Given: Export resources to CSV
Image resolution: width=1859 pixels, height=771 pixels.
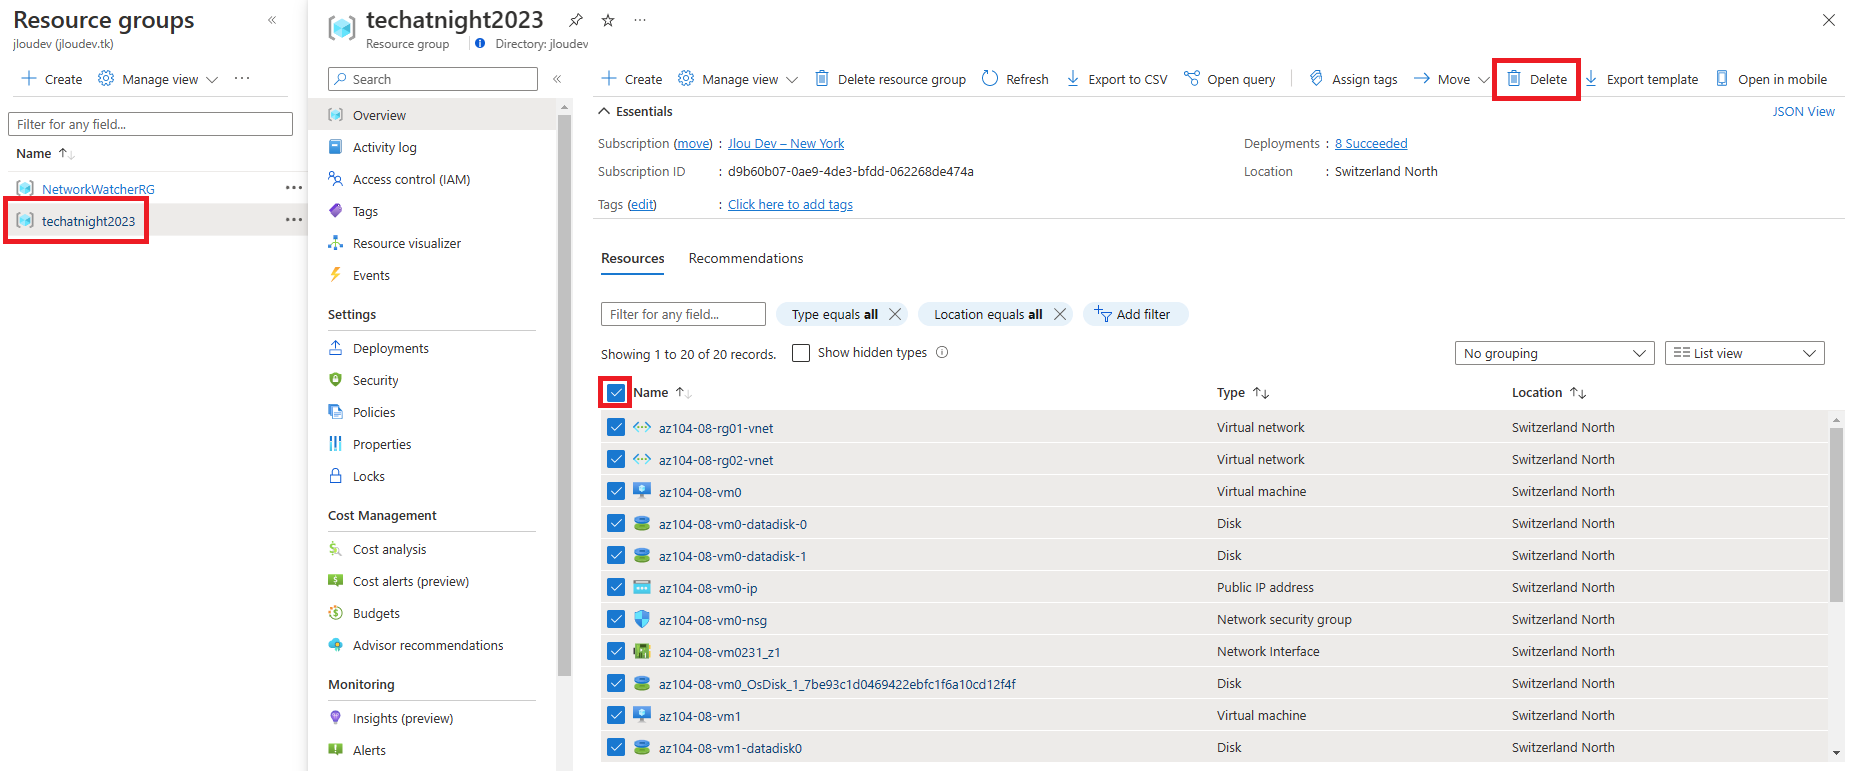Looking at the screenshot, I should (1117, 79).
